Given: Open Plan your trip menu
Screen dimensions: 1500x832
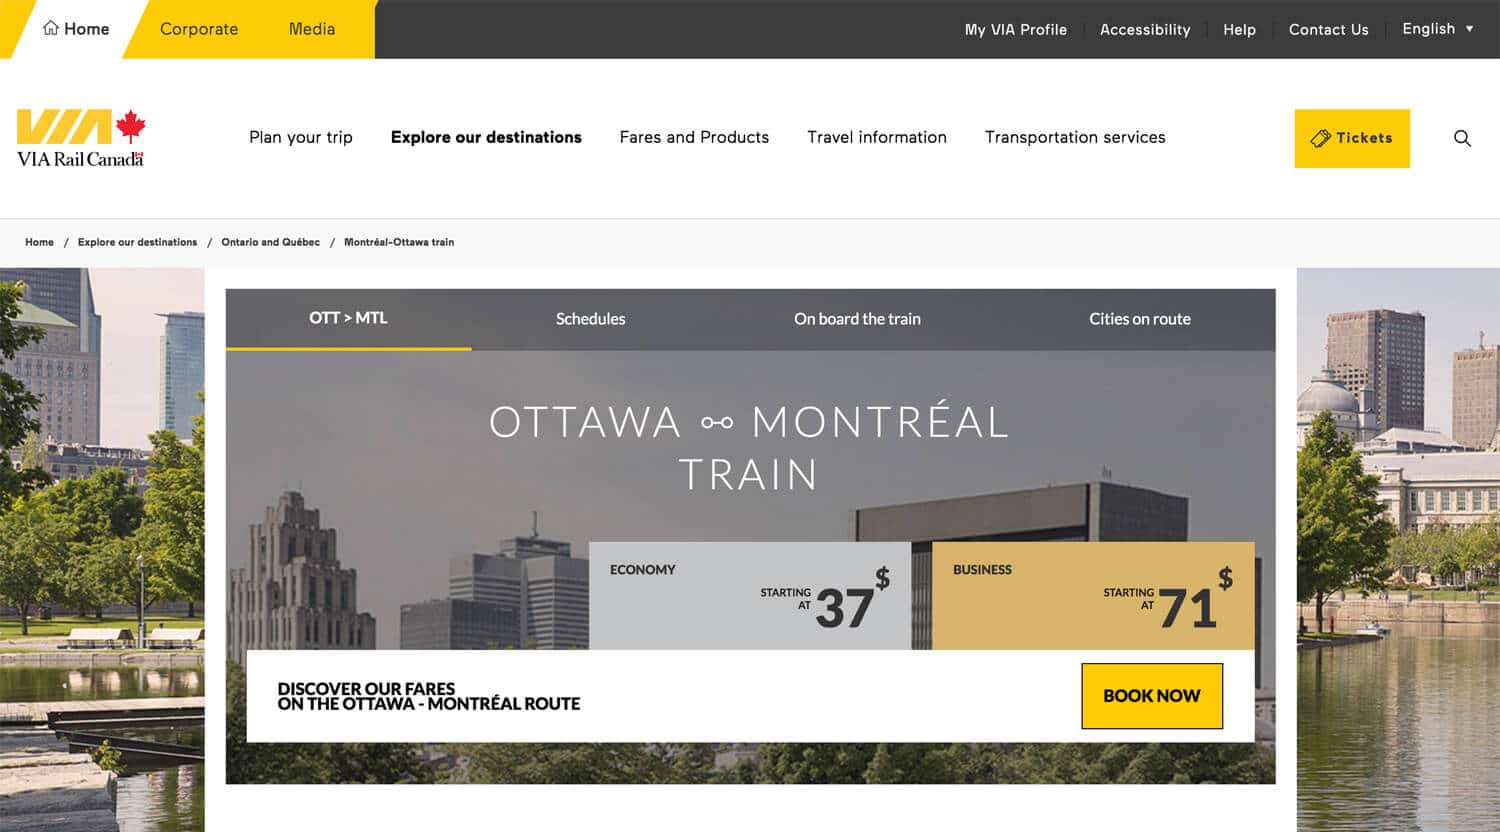Looking at the screenshot, I should coord(301,137).
